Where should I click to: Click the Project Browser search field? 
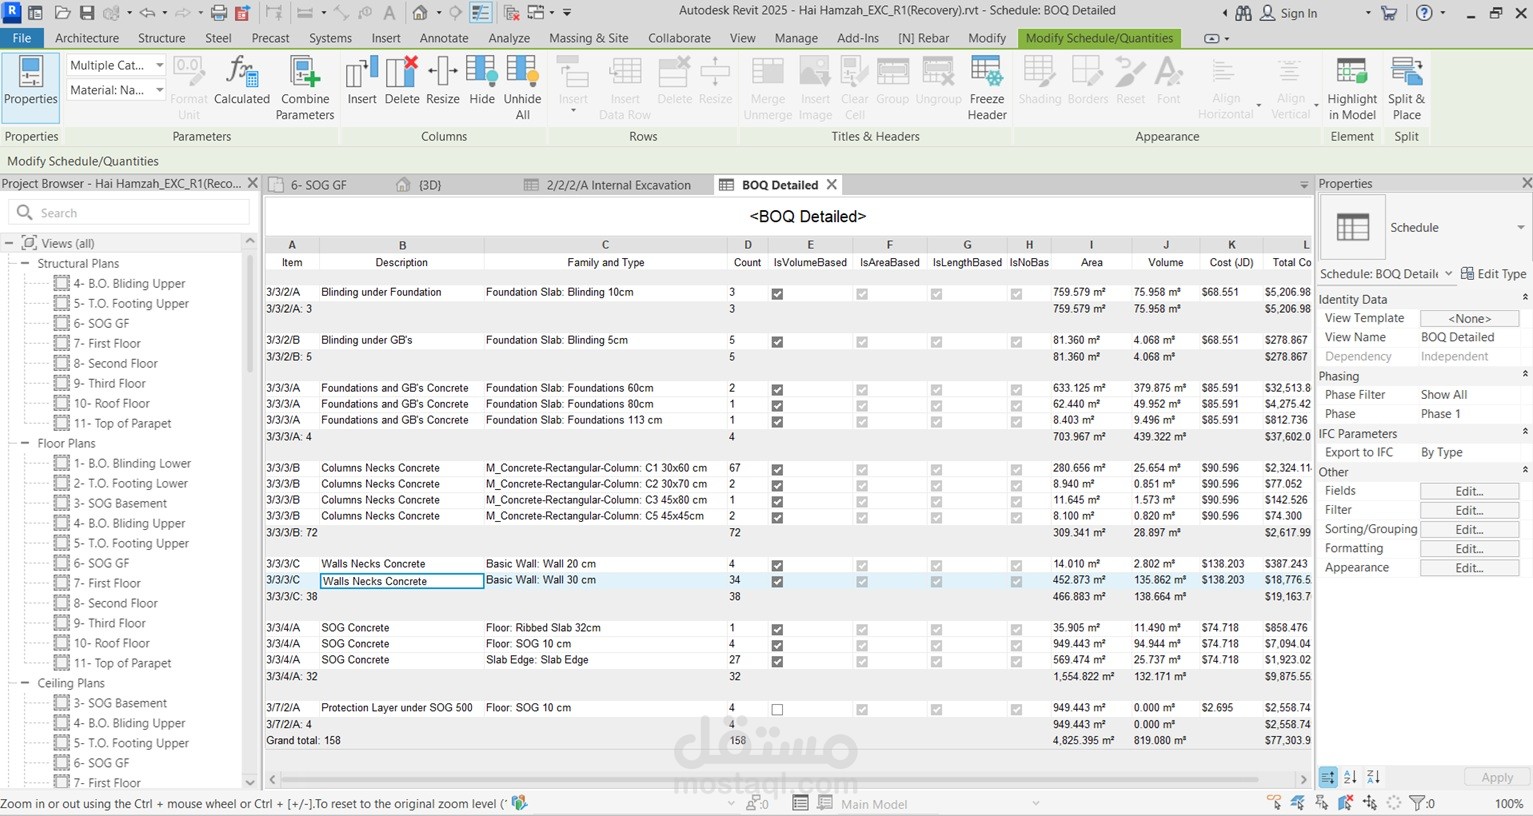(x=130, y=213)
